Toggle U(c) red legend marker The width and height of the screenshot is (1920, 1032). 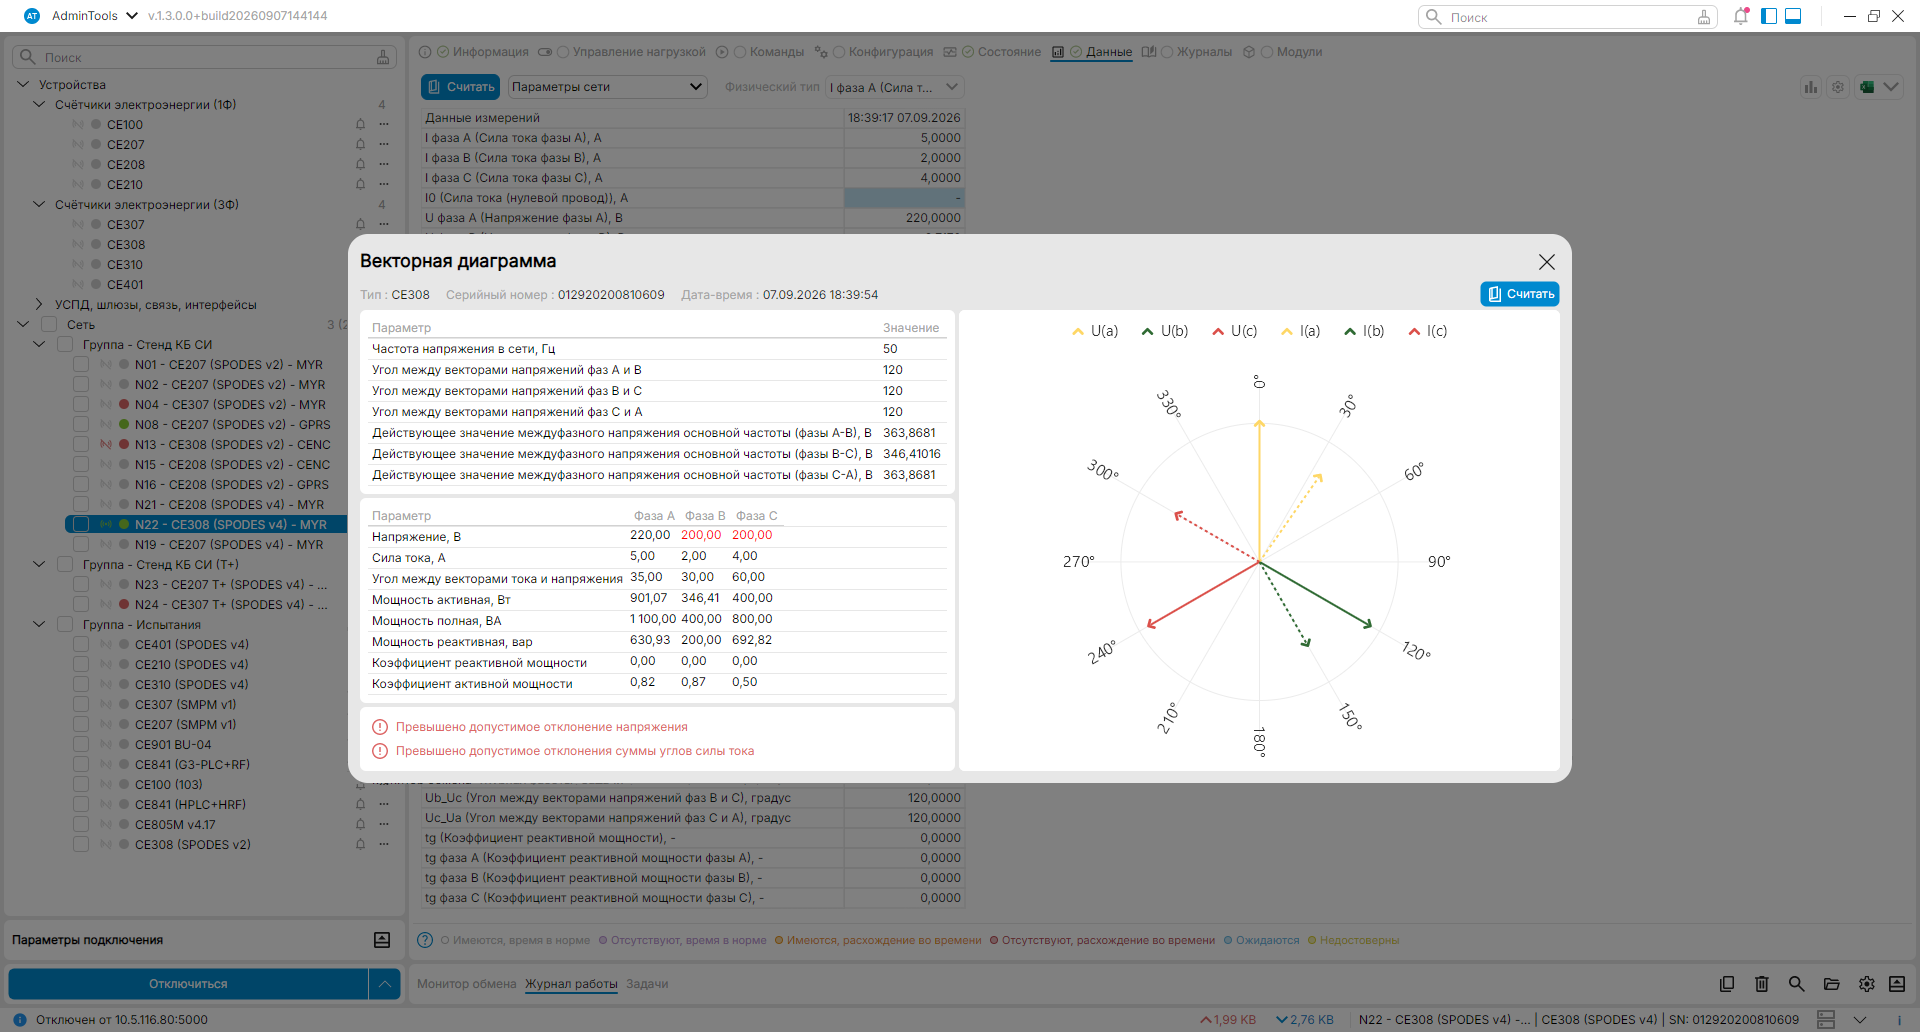pyautogui.click(x=1218, y=332)
